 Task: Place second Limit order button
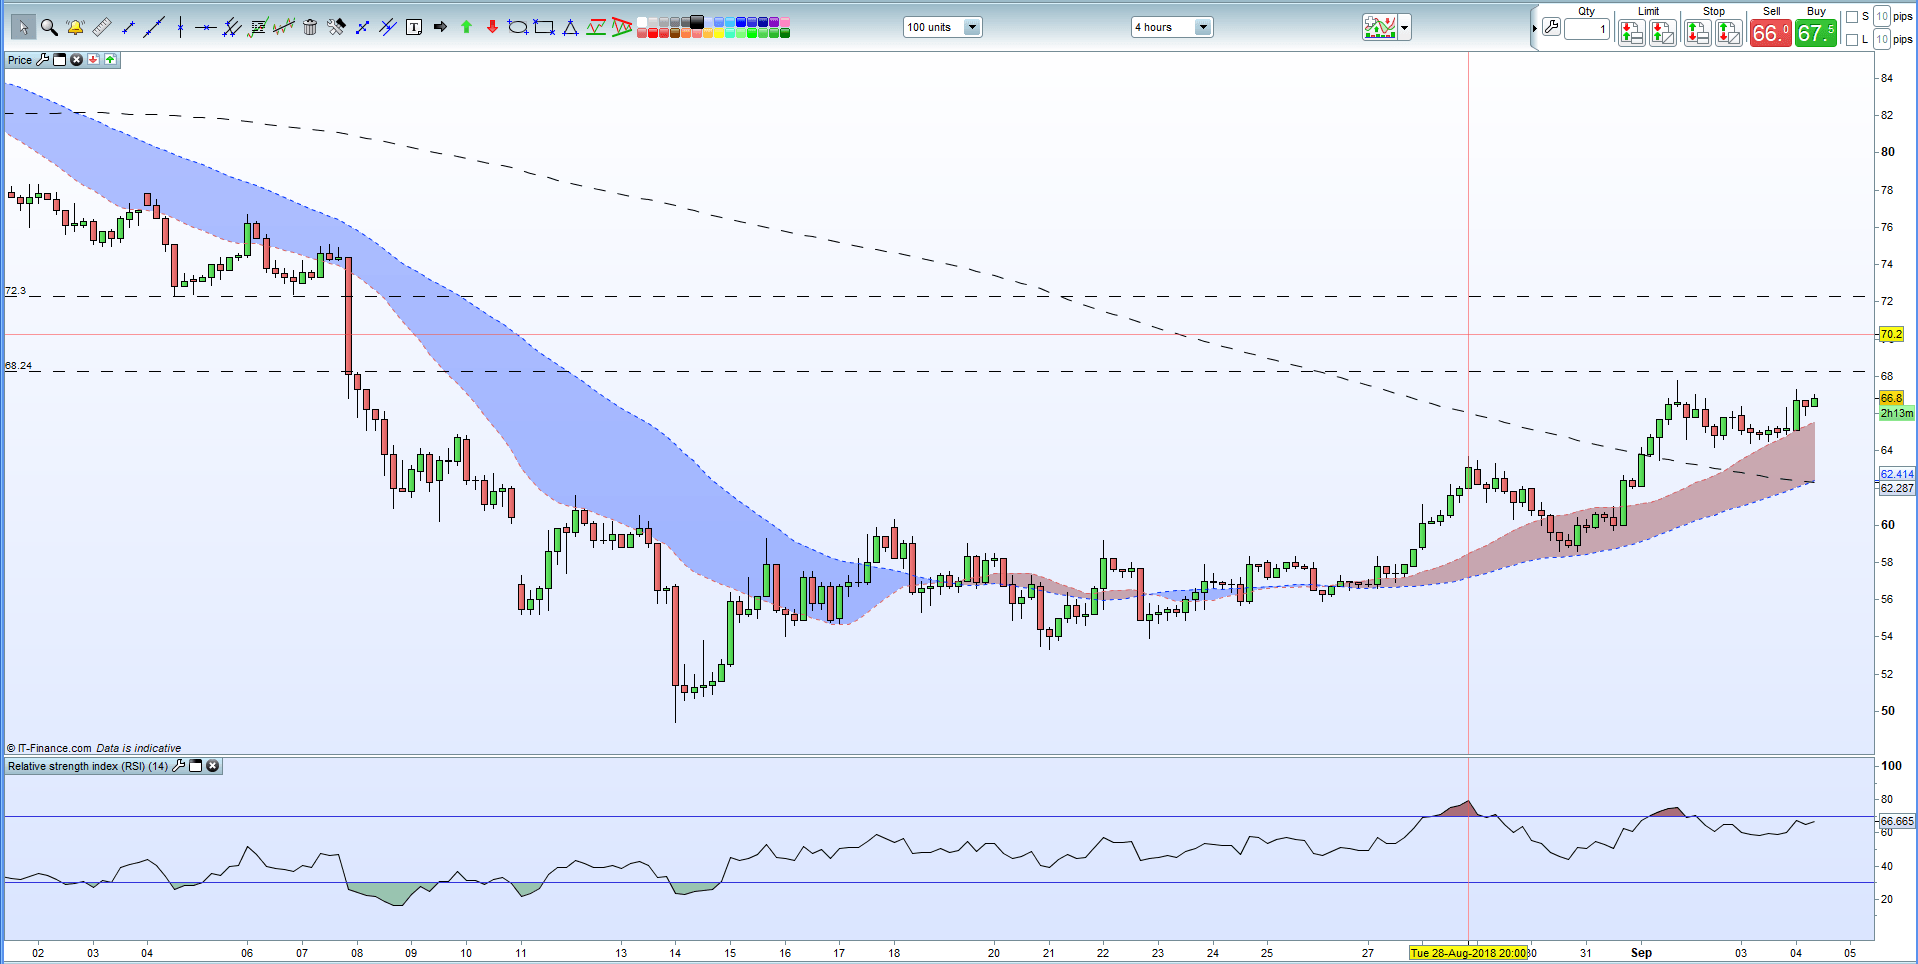(1663, 33)
